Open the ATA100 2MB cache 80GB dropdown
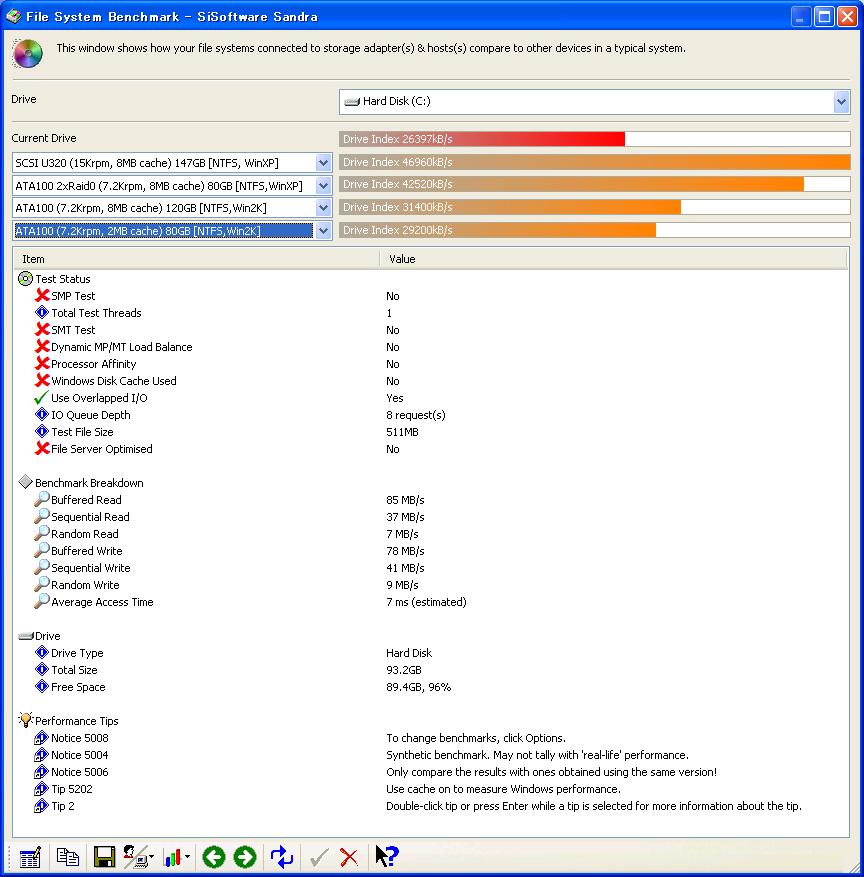 coord(323,230)
